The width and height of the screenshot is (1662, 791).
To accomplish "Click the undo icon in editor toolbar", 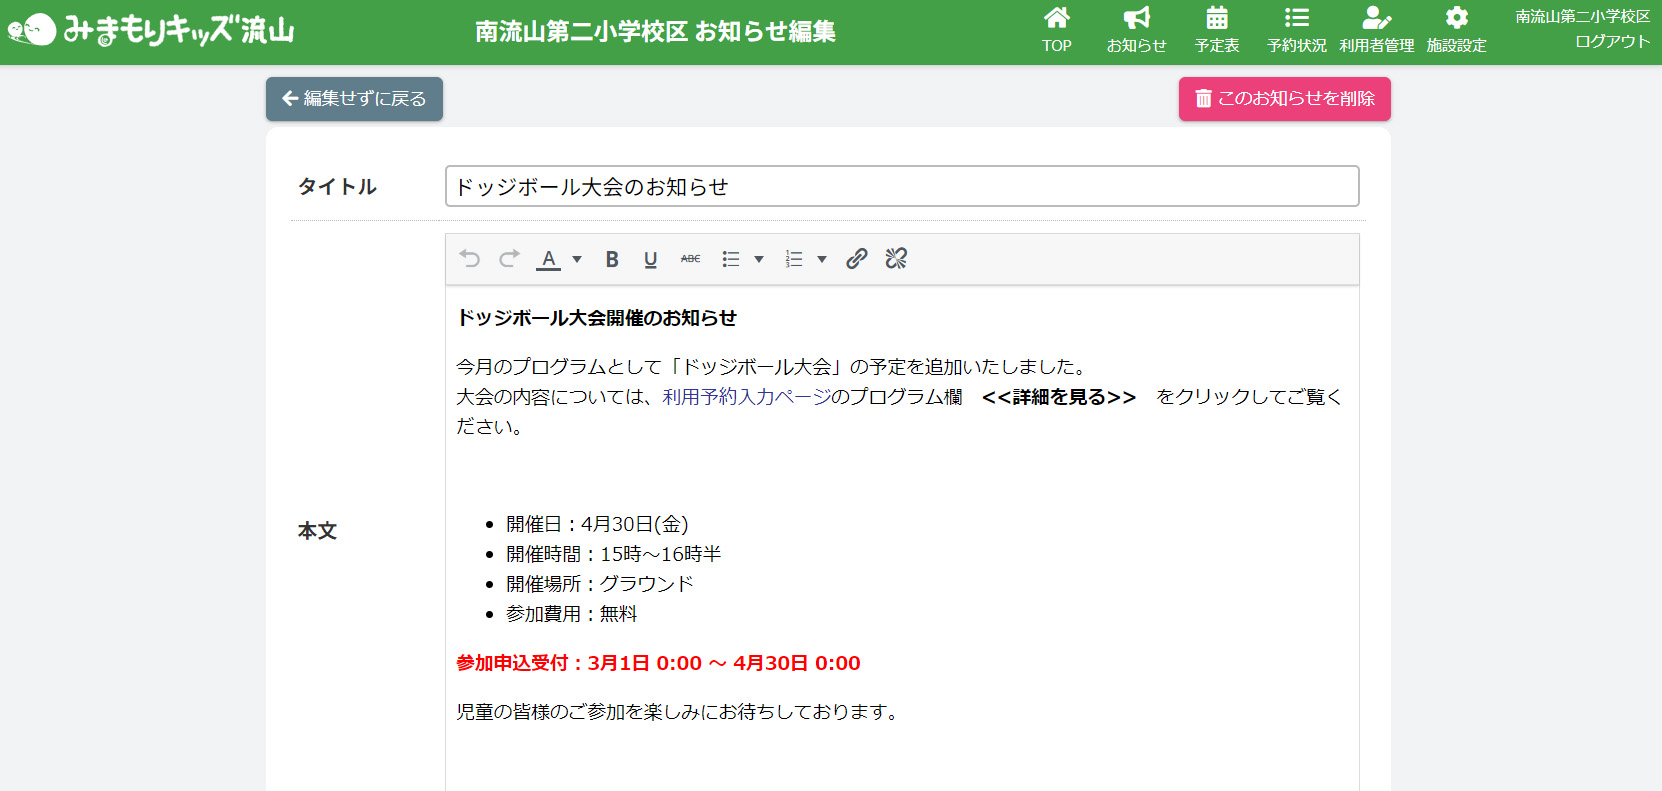I will pyautogui.click(x=469, y=259).
